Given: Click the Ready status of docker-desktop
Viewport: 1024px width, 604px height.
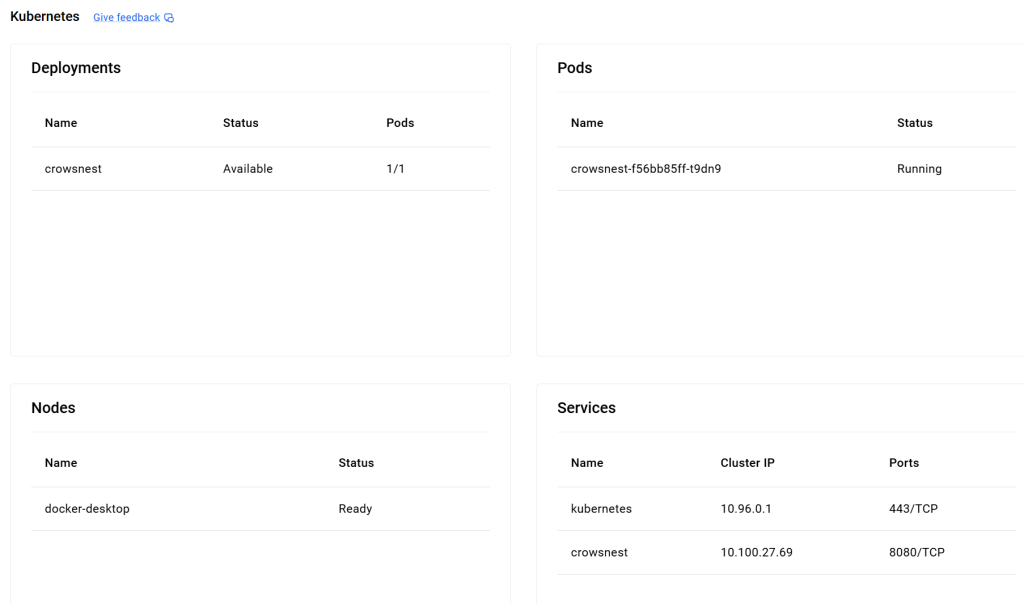Looking at the screenshot, I should (355, 509).
